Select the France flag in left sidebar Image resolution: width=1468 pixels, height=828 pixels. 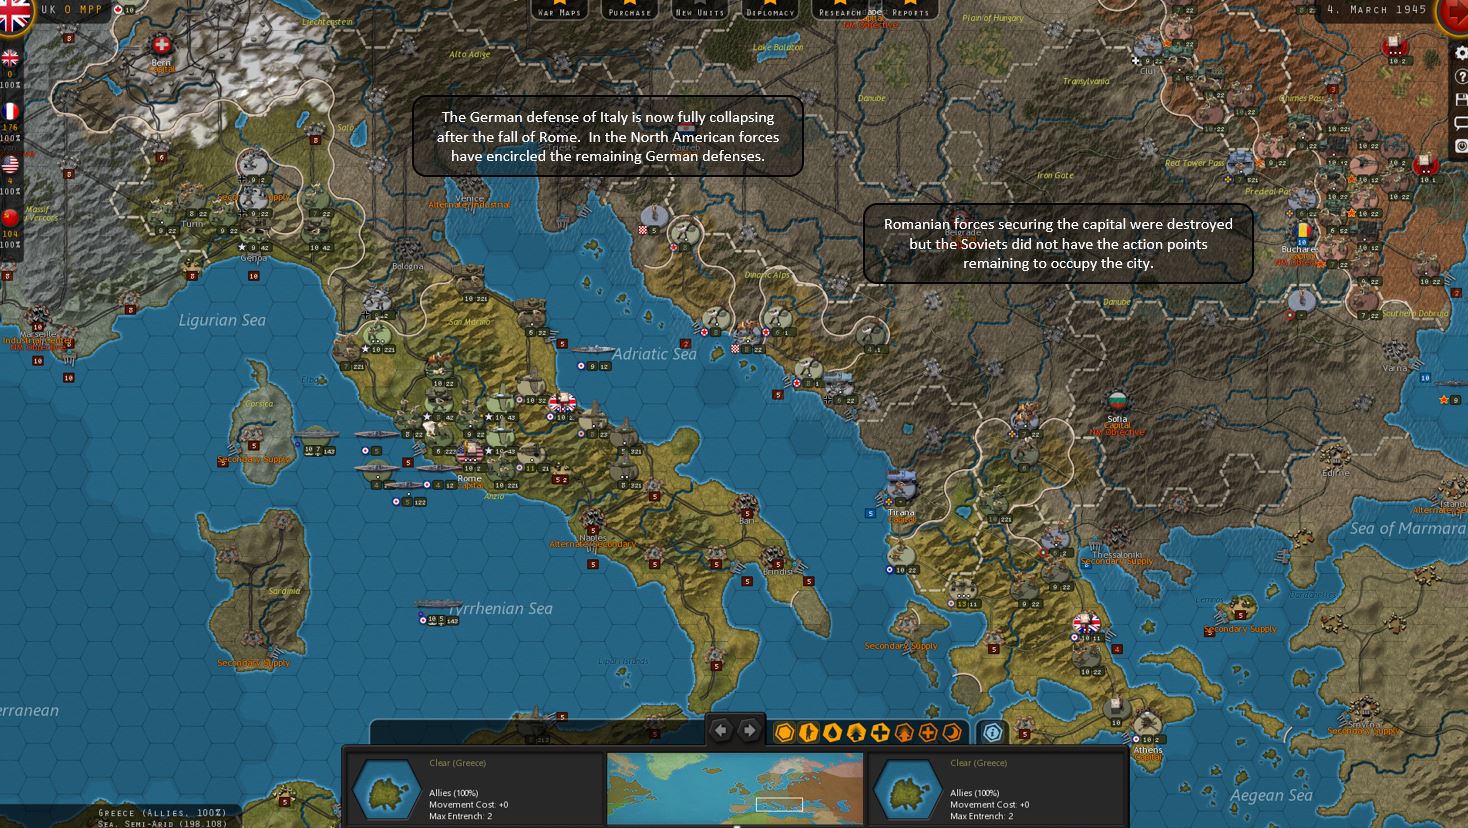point(10,111)
